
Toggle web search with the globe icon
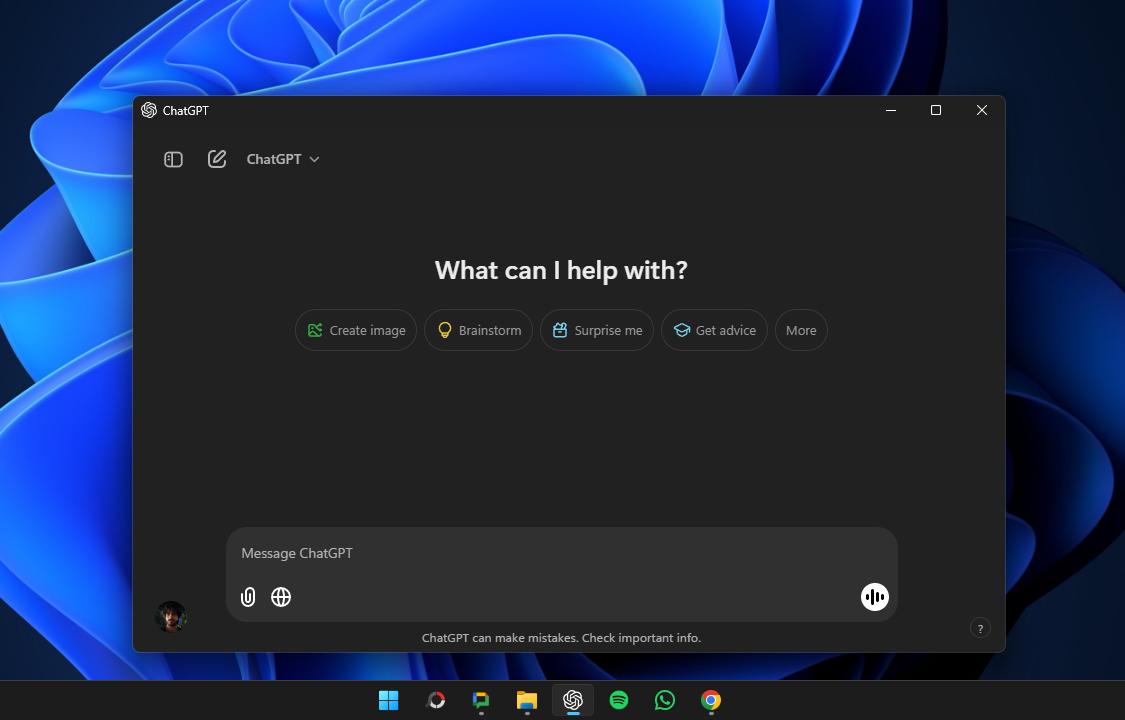(x=281, y=597)
